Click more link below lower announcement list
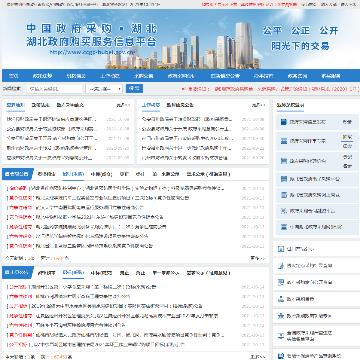 tap(257, 357)
